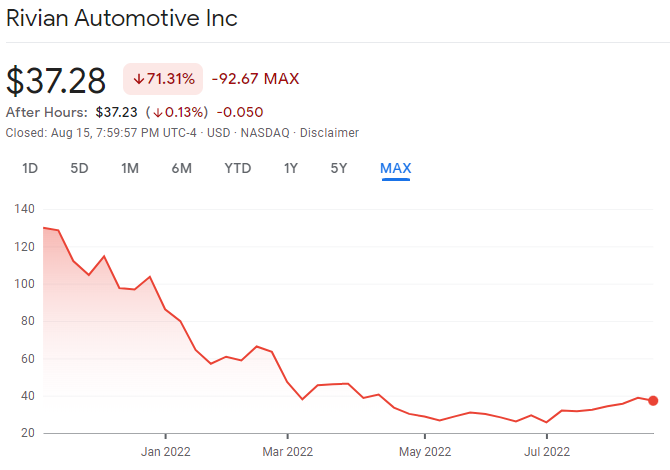670x470 pixels.
Task: Click the $37.23 after-hours price
Action: coord(116,112)
